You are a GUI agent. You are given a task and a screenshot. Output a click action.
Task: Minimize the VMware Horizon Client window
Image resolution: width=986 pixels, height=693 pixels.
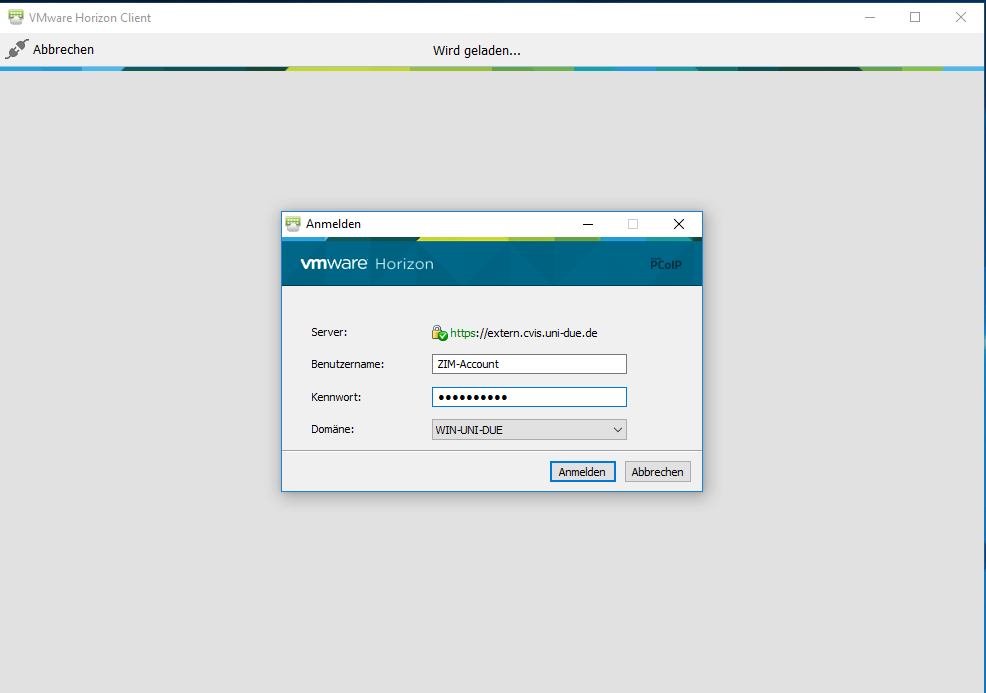(x=868, y=17)
